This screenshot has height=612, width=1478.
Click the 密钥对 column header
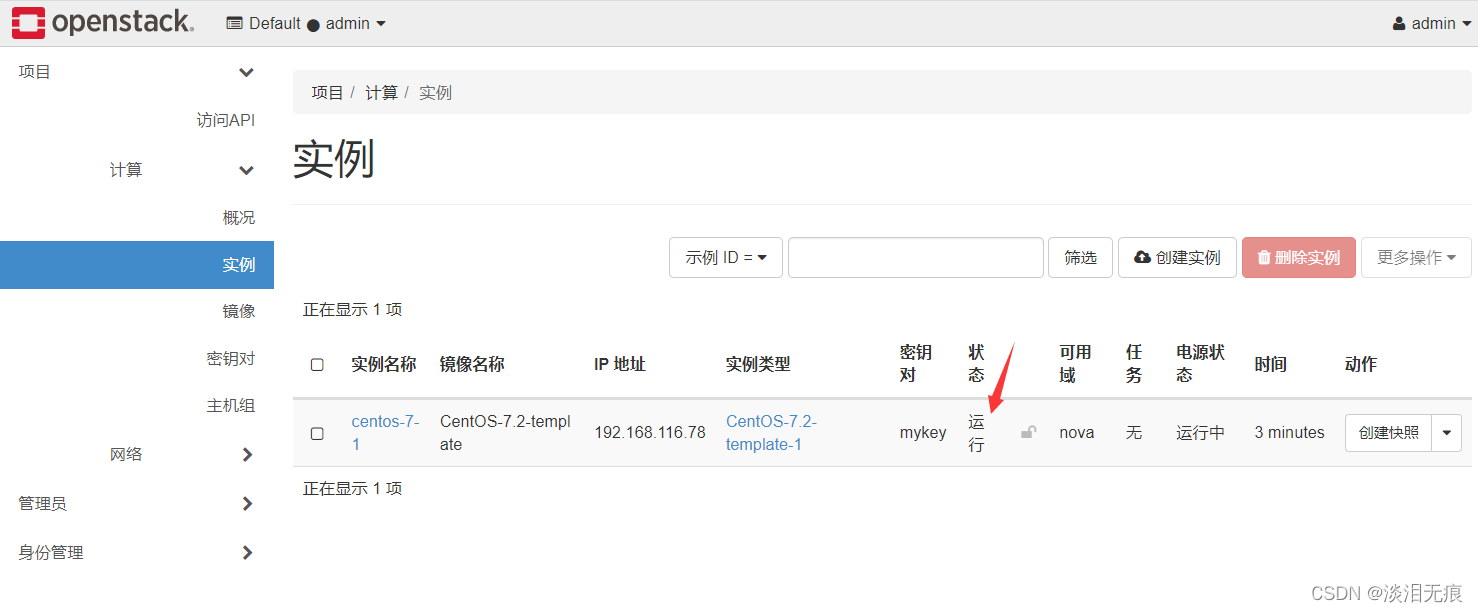[x=916, y=364]
